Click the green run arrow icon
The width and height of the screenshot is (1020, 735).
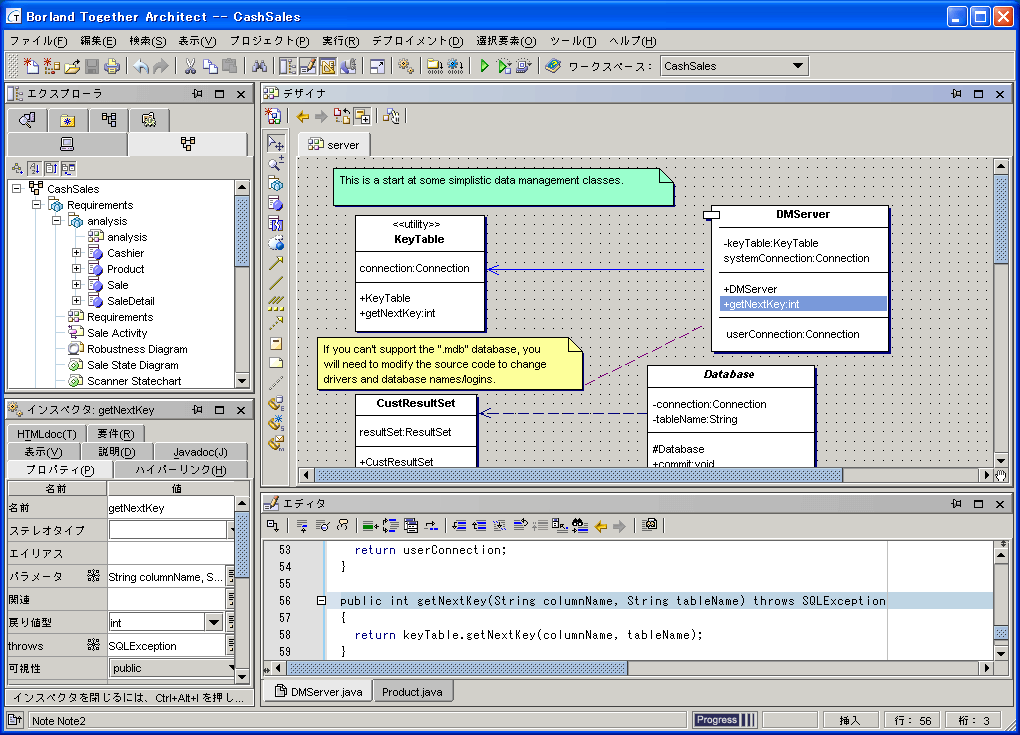484,66
